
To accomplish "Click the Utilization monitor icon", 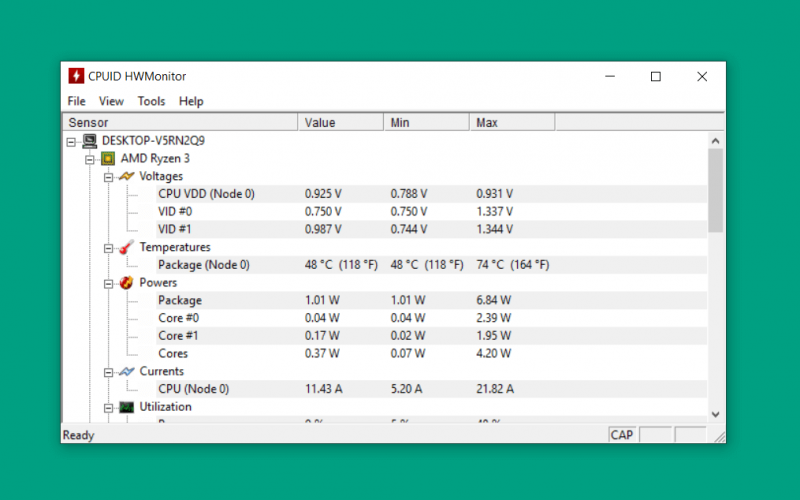I will point(127,407).
